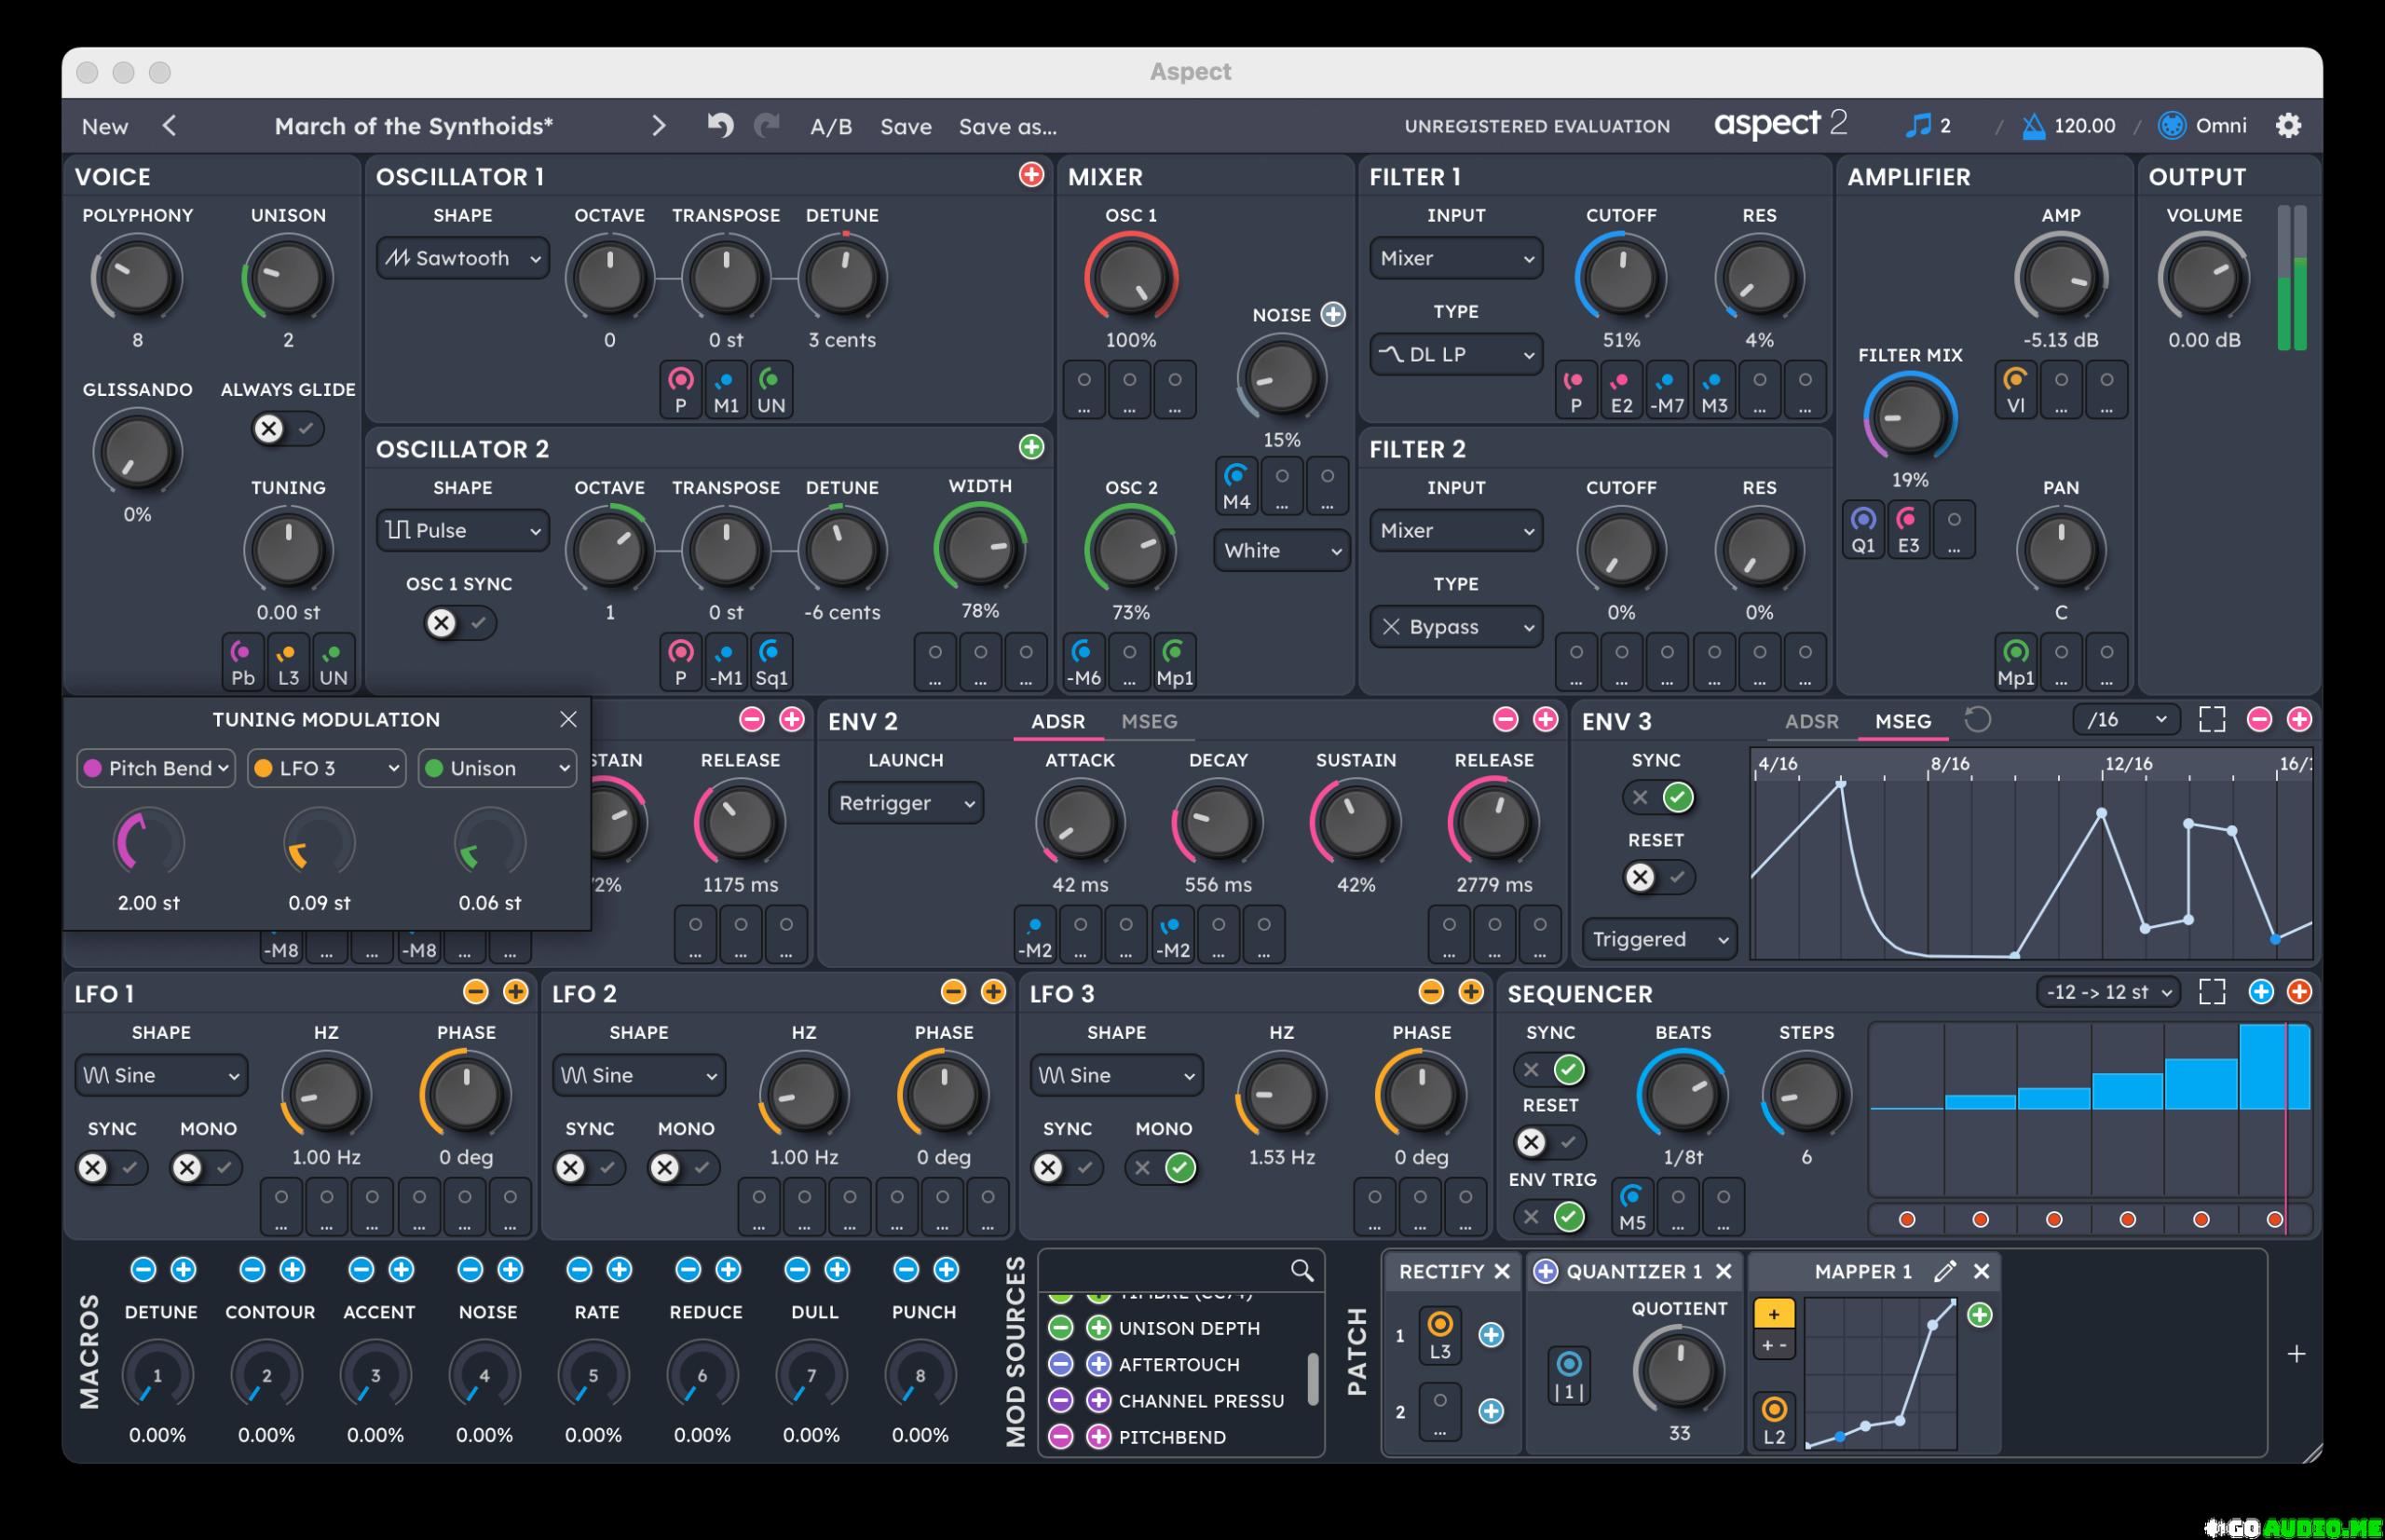This screenshot has width=2385, height=1540.
Task: Click the Noise plus icon
Action: click(1333, 314)
